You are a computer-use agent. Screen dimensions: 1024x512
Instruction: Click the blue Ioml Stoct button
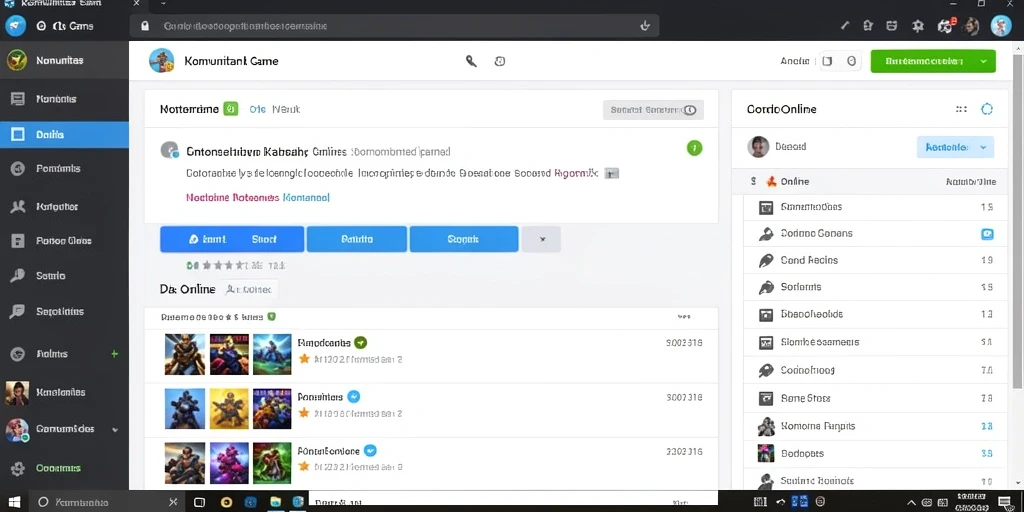tap(232, 239)
